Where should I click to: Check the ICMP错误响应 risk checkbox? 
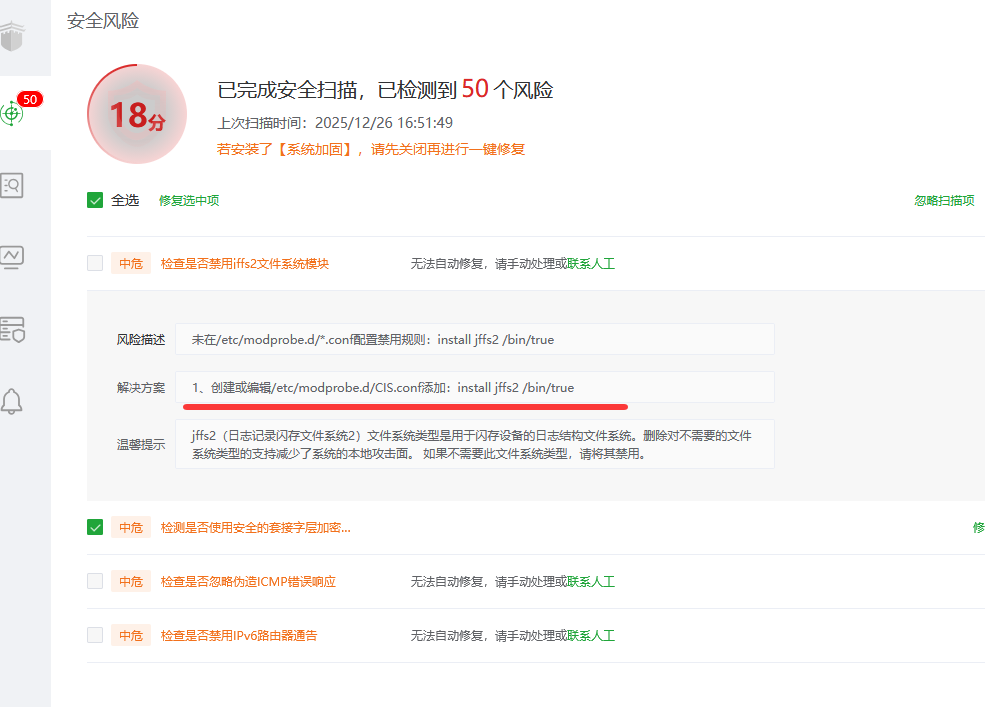click(x=95, y=581)
